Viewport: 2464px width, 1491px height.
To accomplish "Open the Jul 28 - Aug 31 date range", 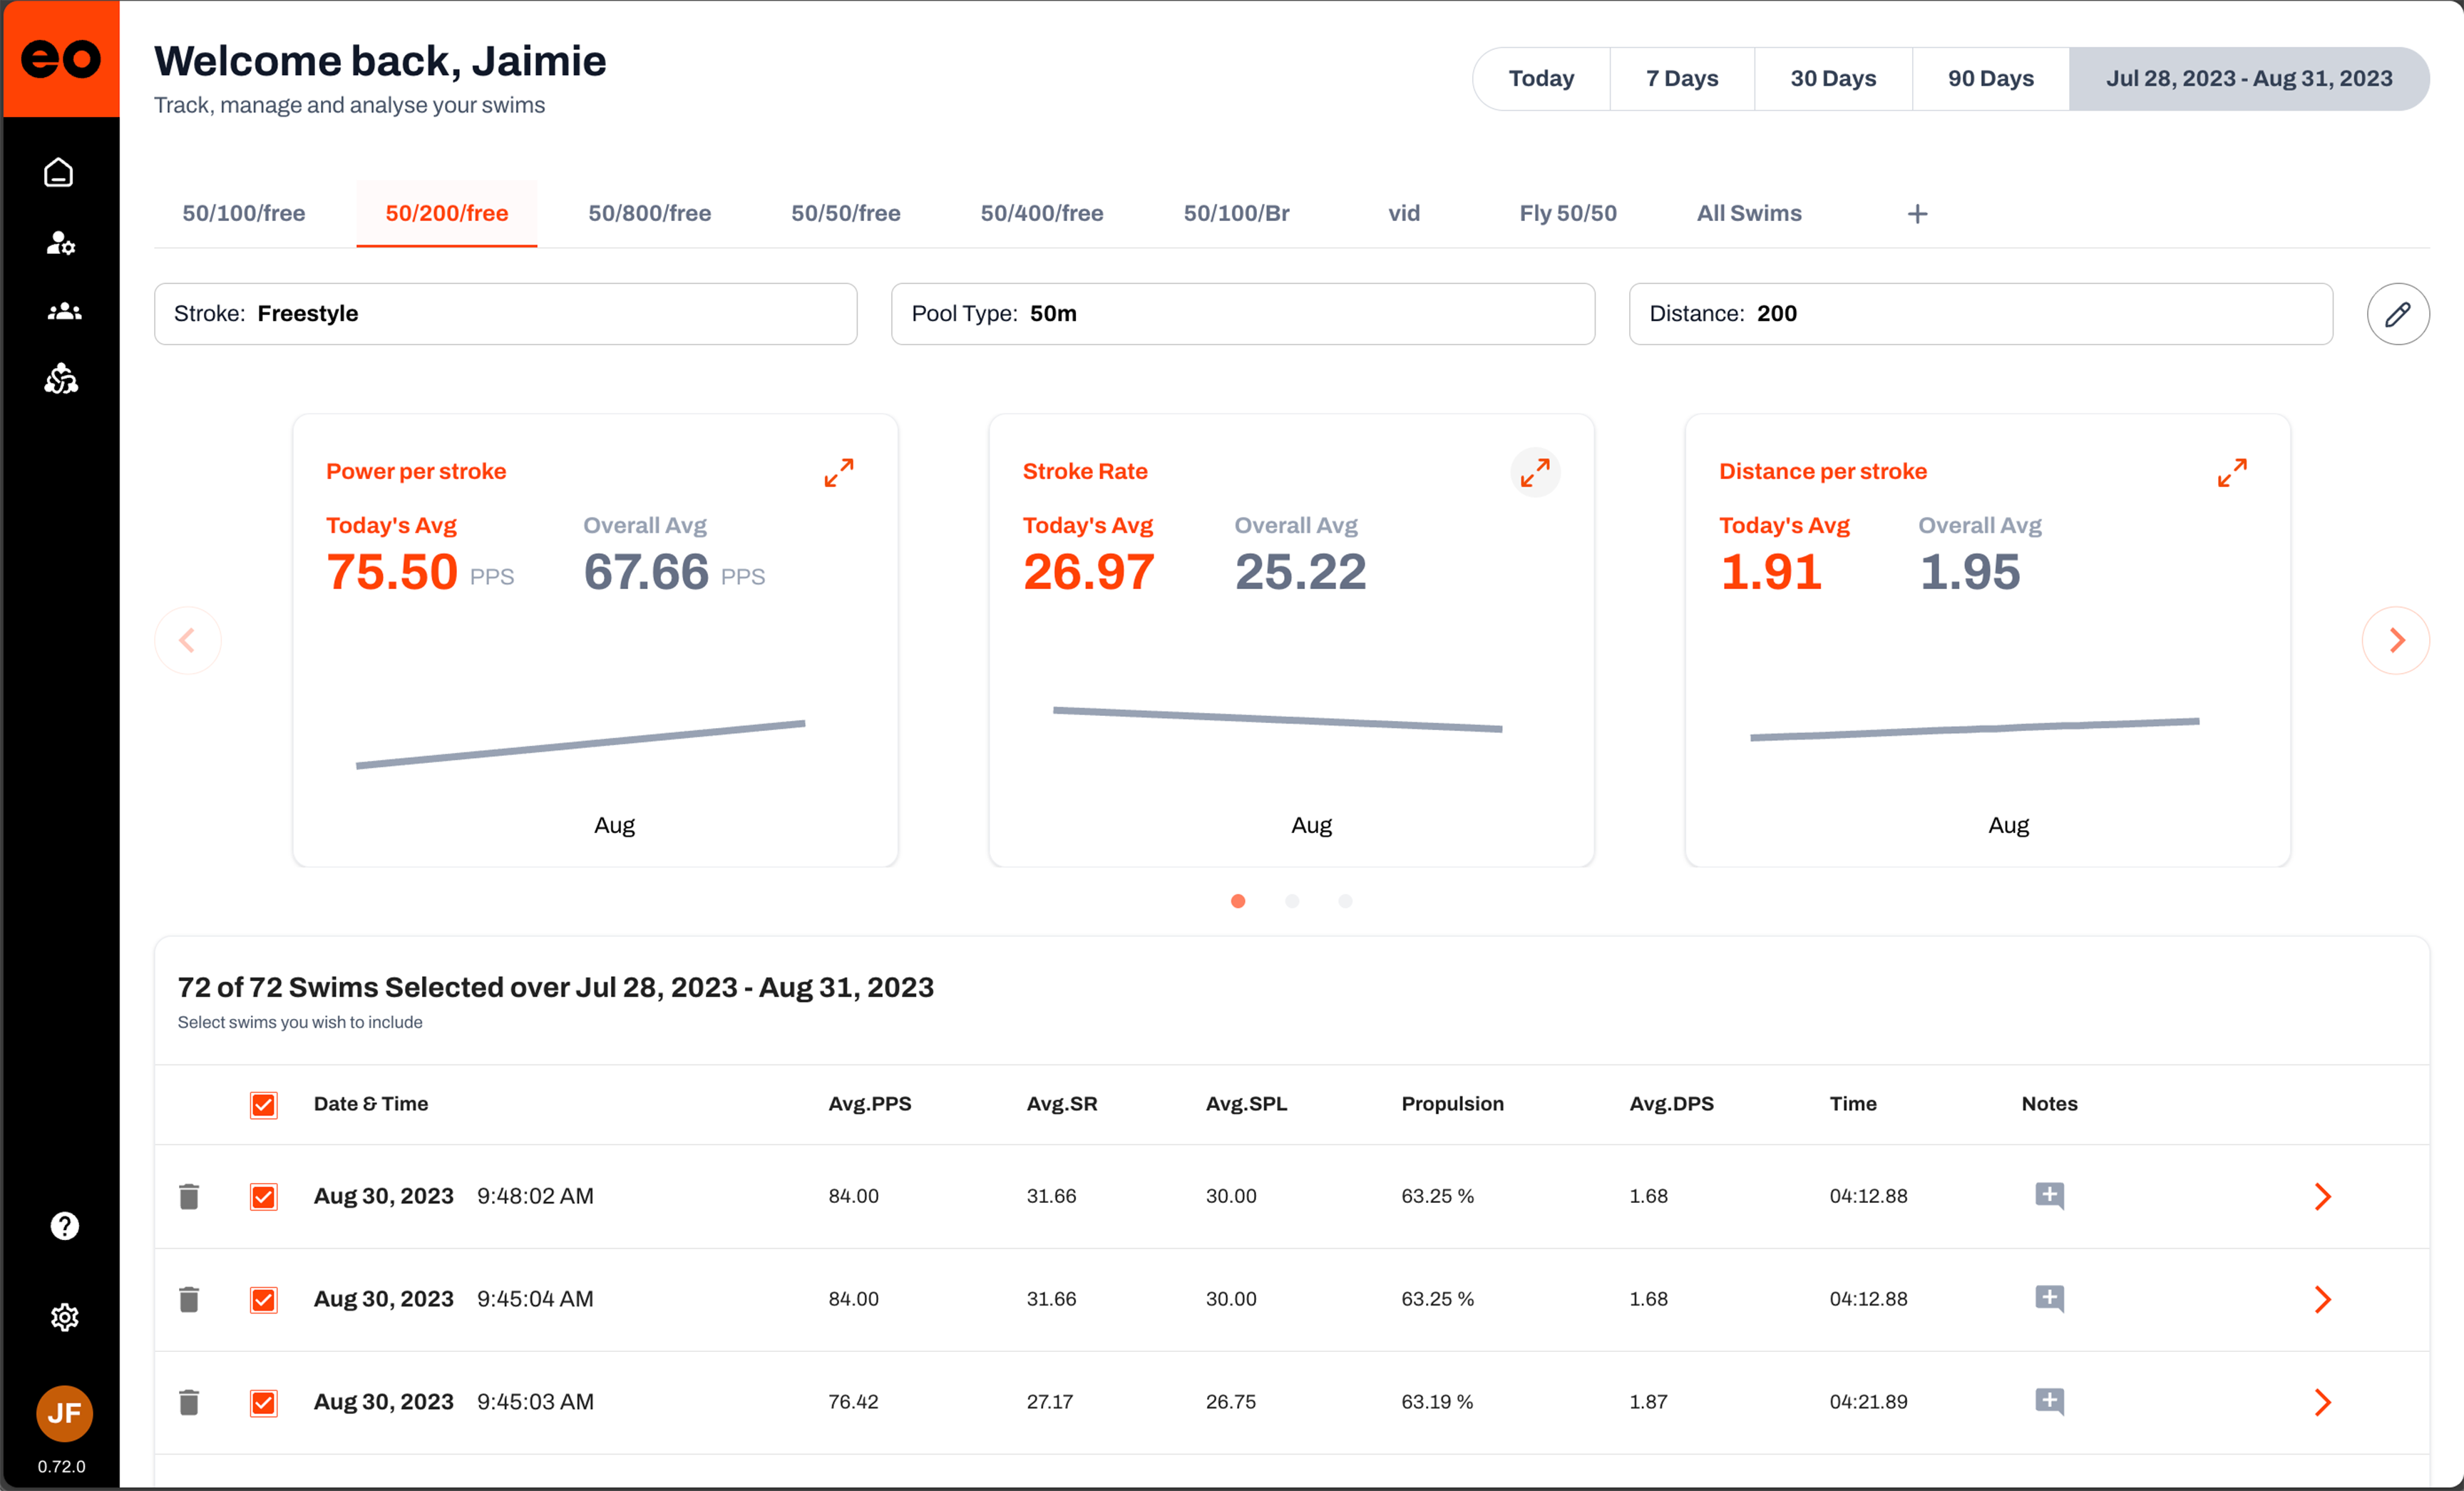I will click(2248, 78).
